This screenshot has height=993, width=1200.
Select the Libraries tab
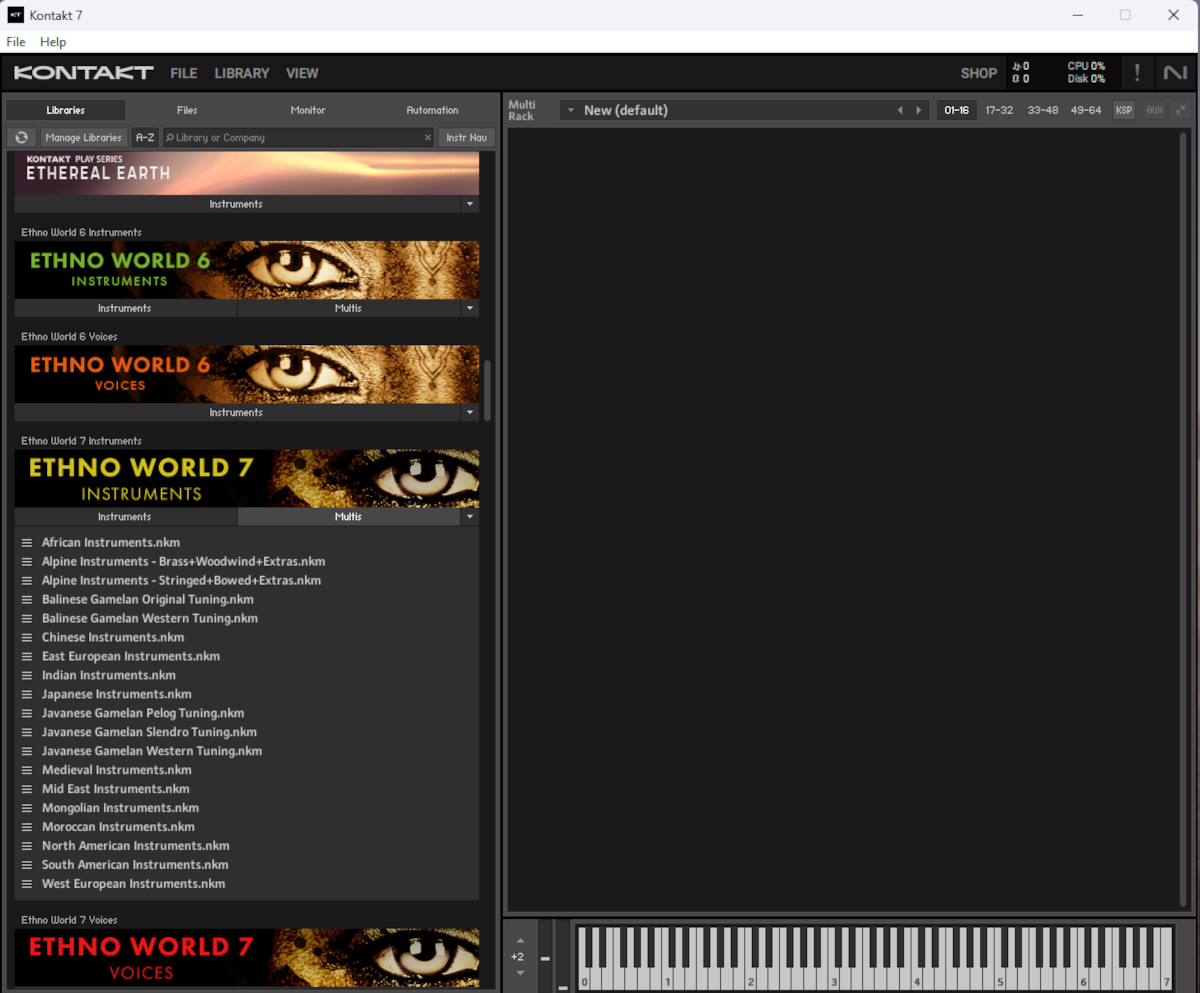click(x=66, y=110)
